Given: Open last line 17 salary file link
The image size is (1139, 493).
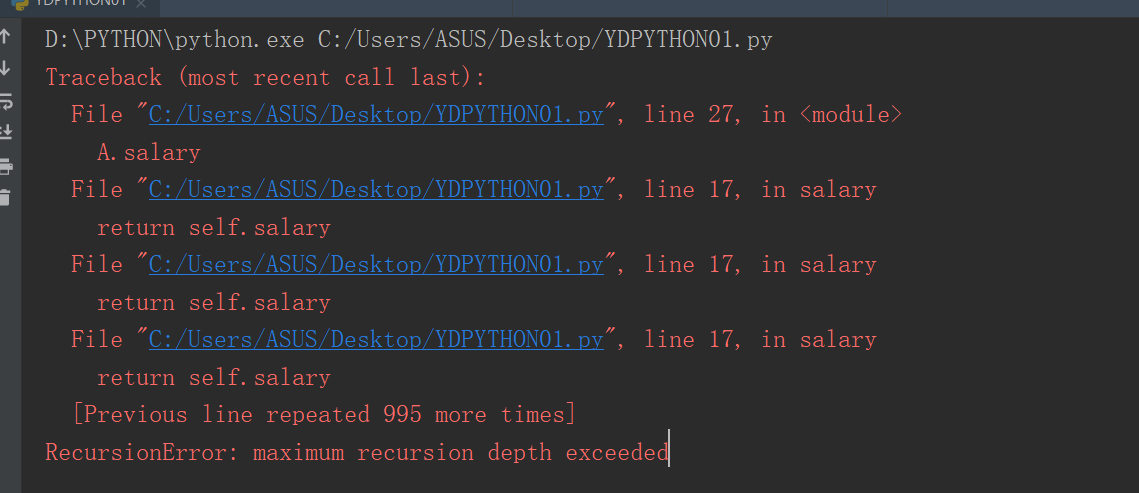Looking at the screenshot, I should (x=376, y=339).
